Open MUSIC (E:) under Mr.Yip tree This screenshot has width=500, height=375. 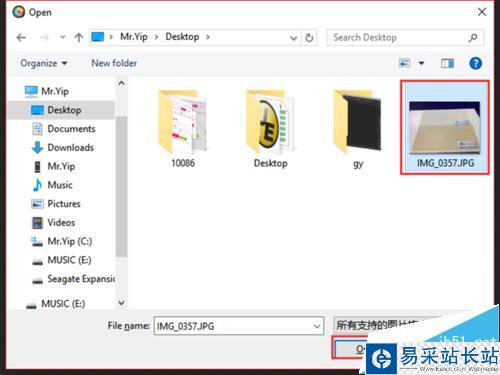point(69,260)
